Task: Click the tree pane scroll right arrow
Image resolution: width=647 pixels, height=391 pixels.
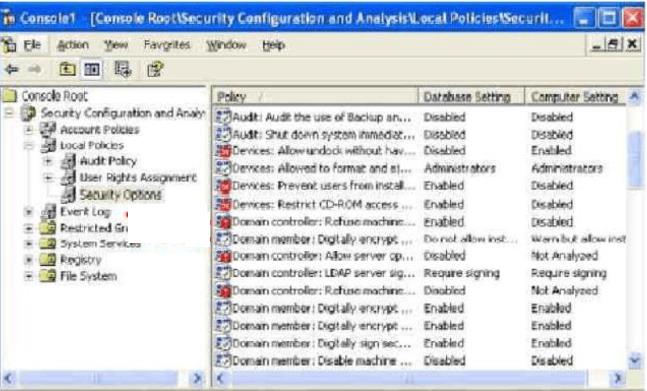Action: [x=197, y=378]
